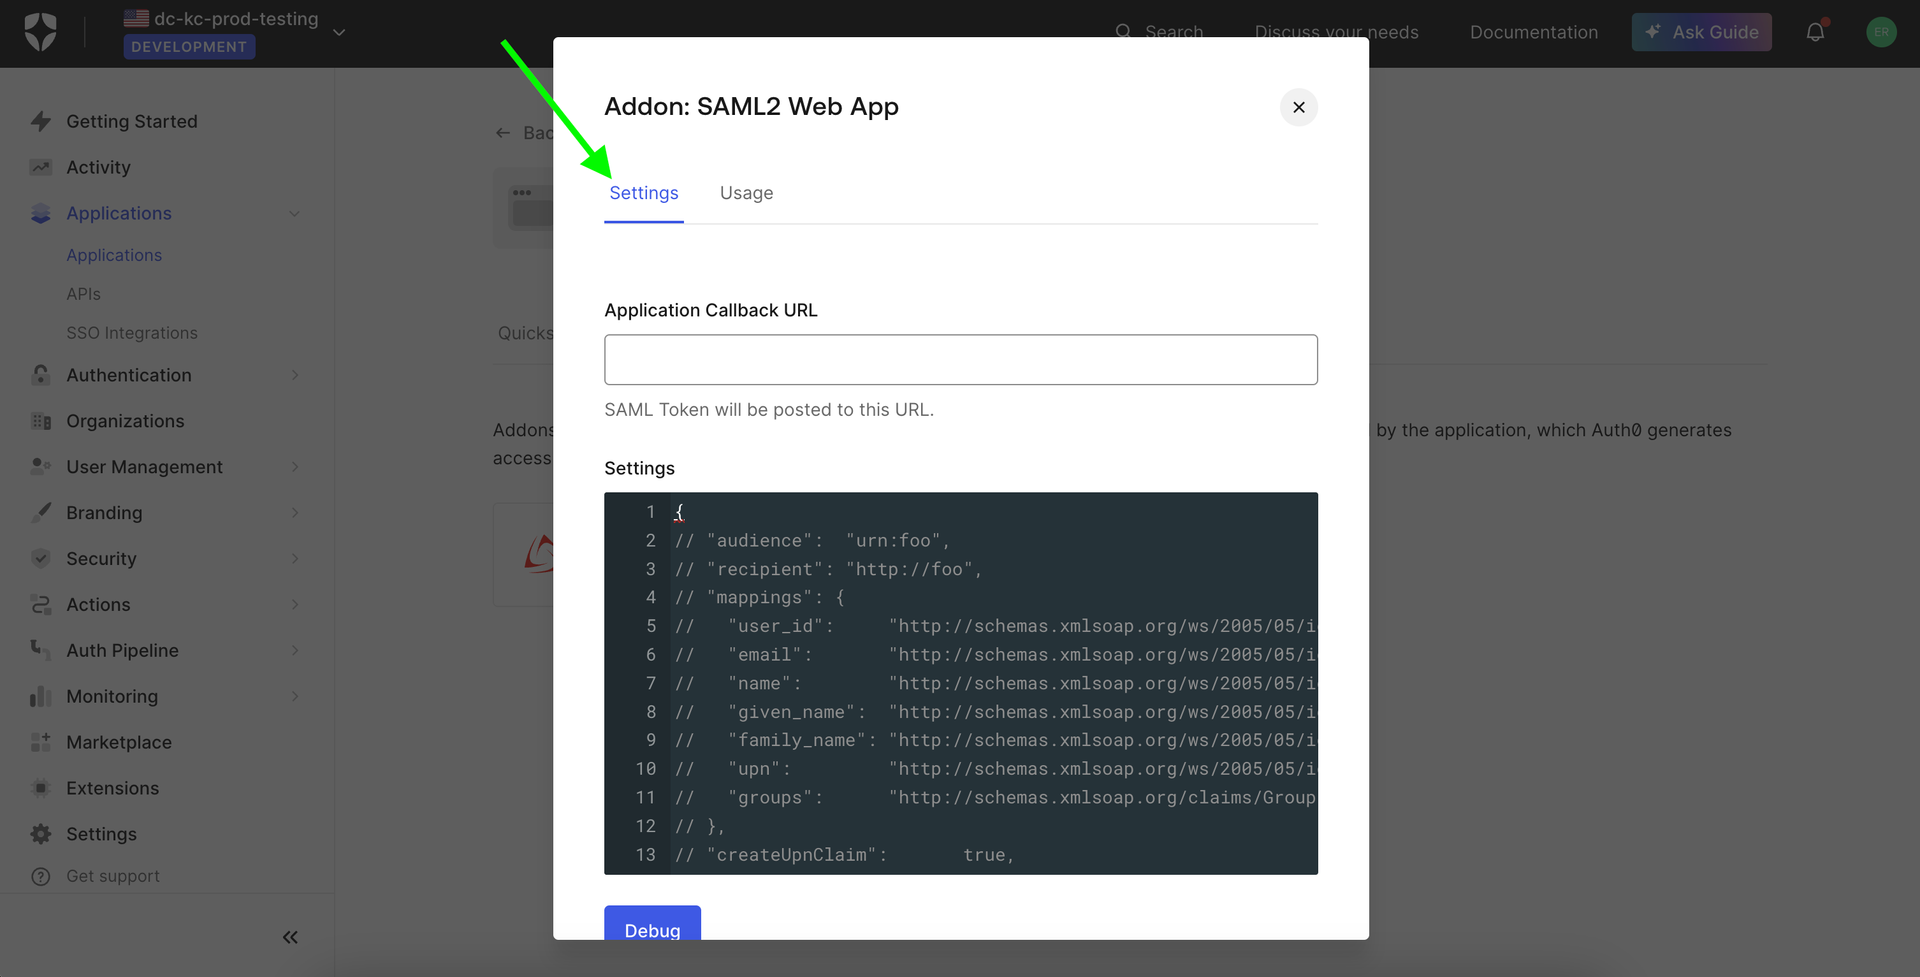Open the tenant switcher dropdown
The height and width of the screenshot is (977, 1920).
pos(339,32)
